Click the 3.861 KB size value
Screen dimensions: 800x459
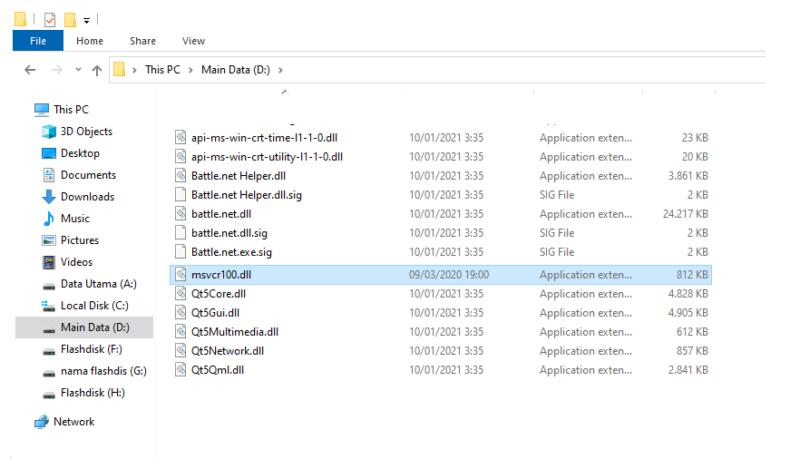(688, 175)
